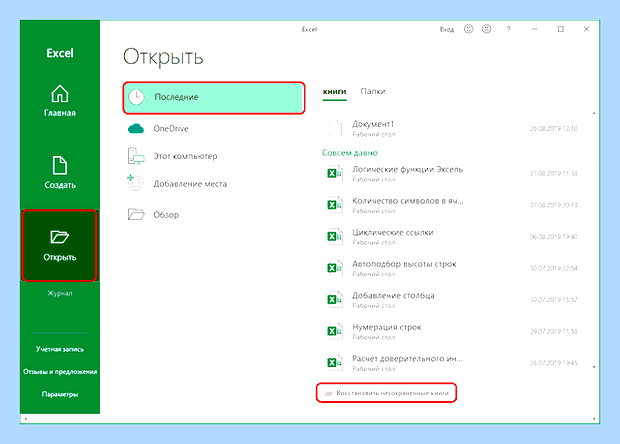This screenshot has width=620, height=444.
Task: Open Добавление столбца workbook name
Action: 393,296
